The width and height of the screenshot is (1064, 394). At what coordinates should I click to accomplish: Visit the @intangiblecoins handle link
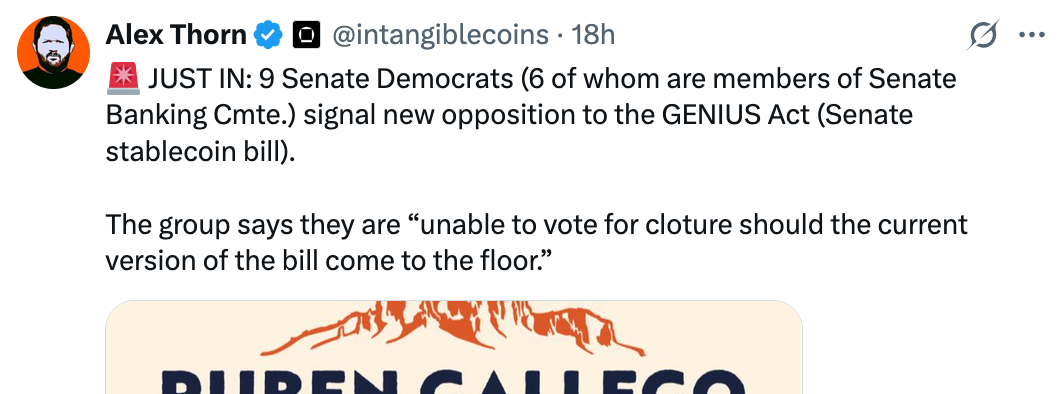click(439, 35)
